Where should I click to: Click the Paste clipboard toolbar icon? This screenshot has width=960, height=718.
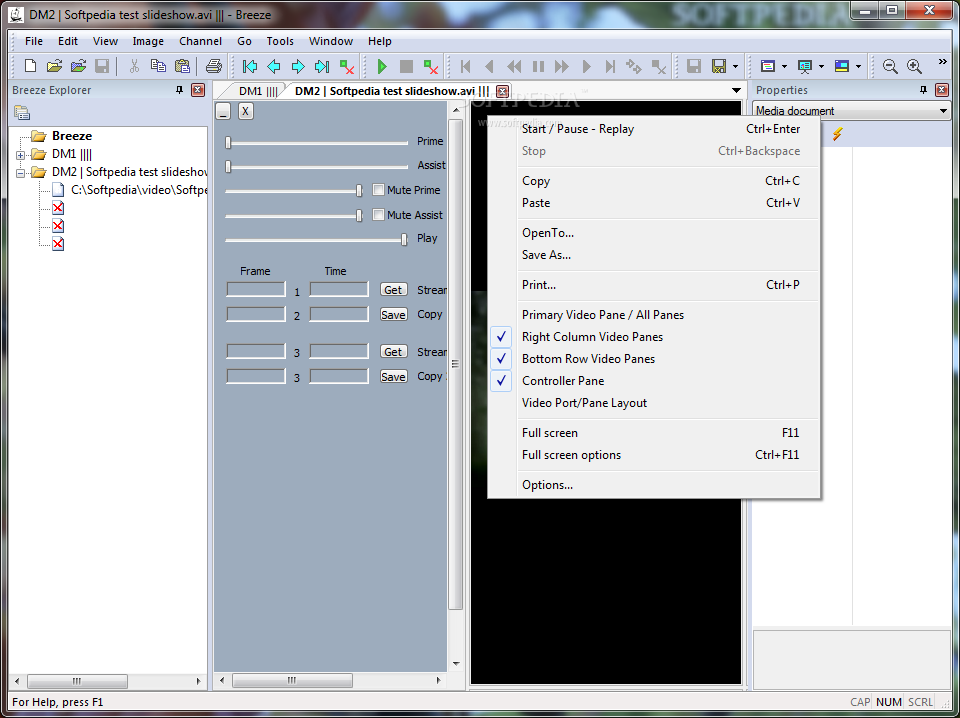[182, 66]
